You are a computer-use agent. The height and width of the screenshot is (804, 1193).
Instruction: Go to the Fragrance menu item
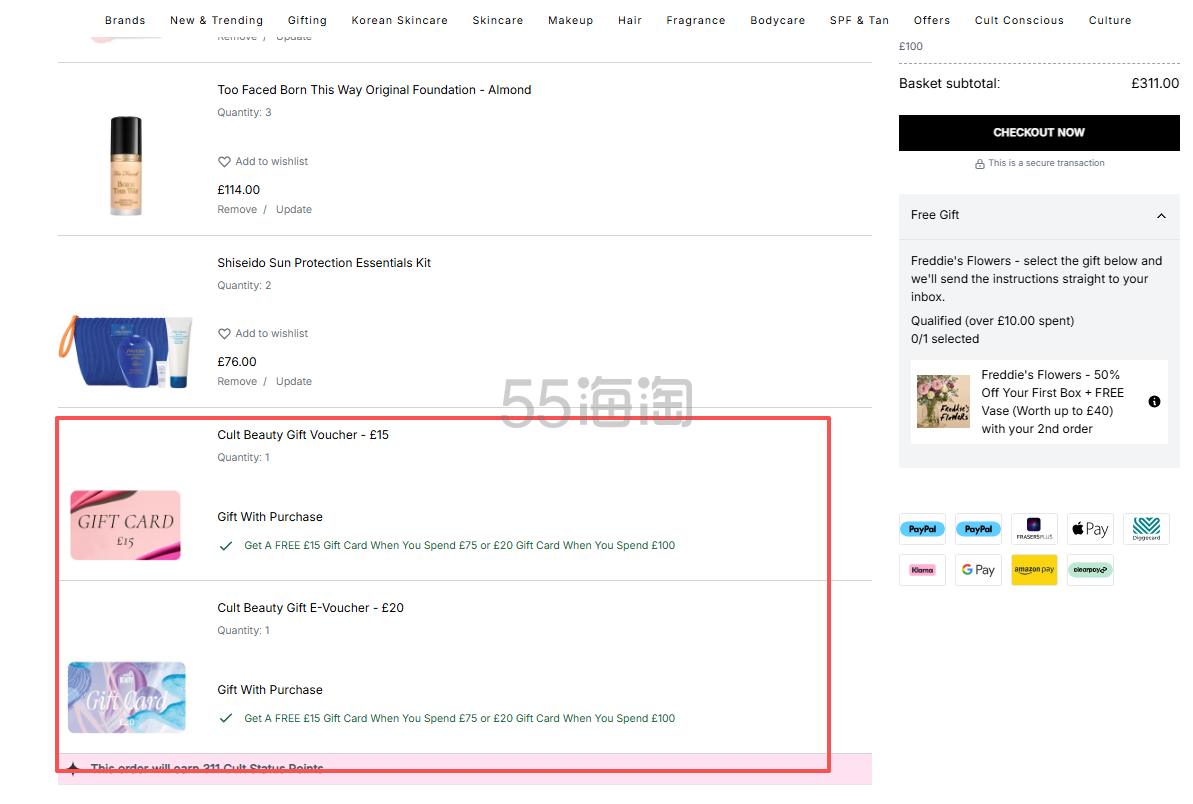tap(696, 20)
